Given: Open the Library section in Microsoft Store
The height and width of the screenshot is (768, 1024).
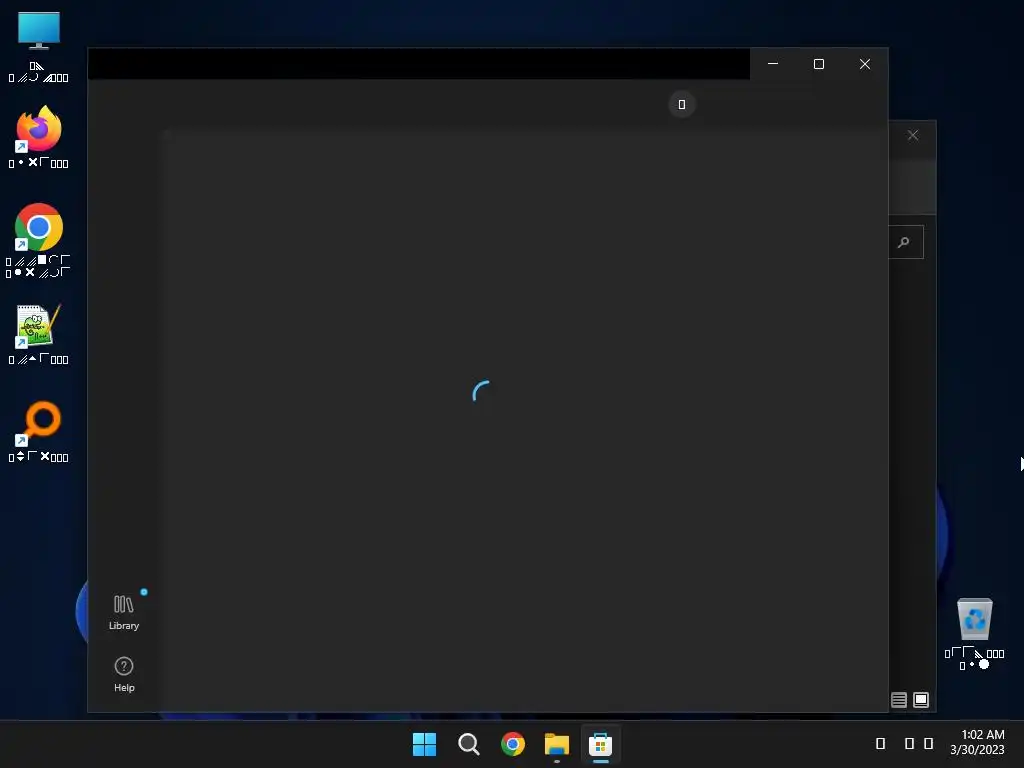Looking at the screenshot, I should [124, 612].
